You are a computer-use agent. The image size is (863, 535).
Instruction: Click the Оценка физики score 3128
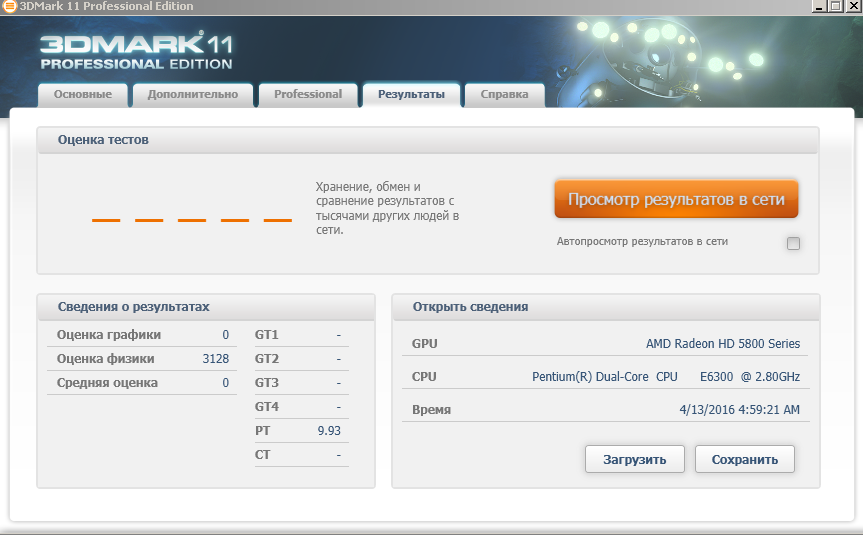click(x=216, y=359)
